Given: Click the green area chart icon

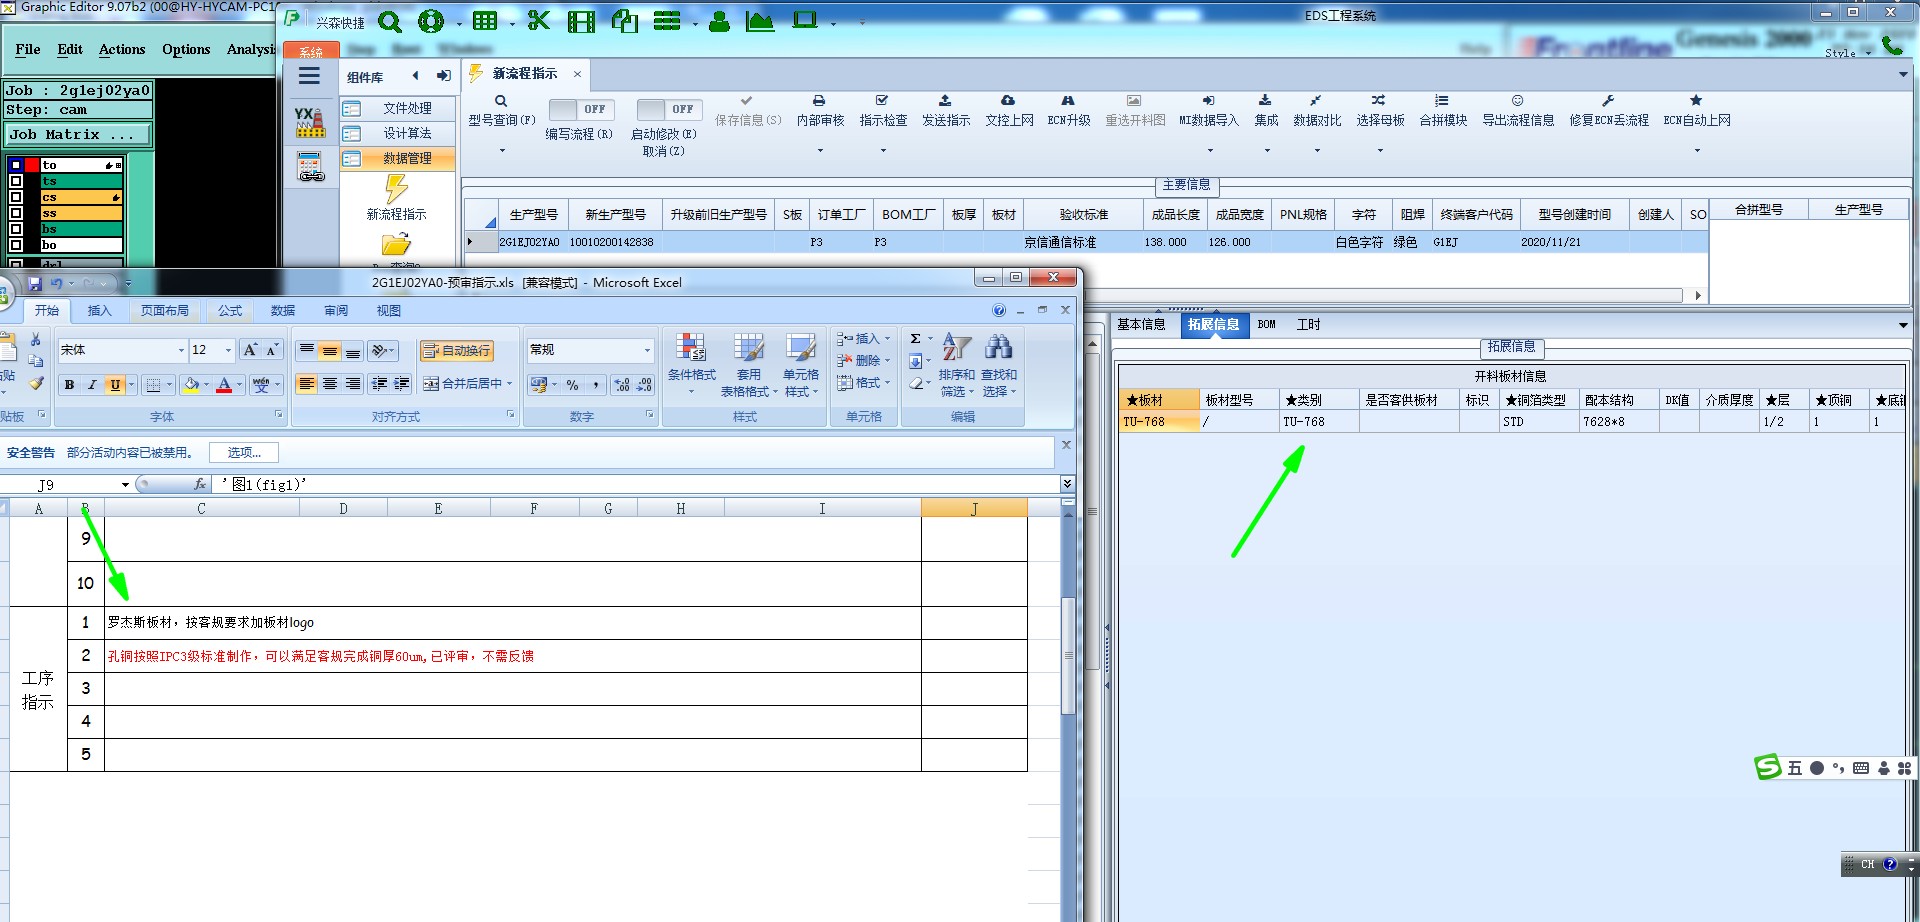Looking at the screenshot, I should point(760,21).
